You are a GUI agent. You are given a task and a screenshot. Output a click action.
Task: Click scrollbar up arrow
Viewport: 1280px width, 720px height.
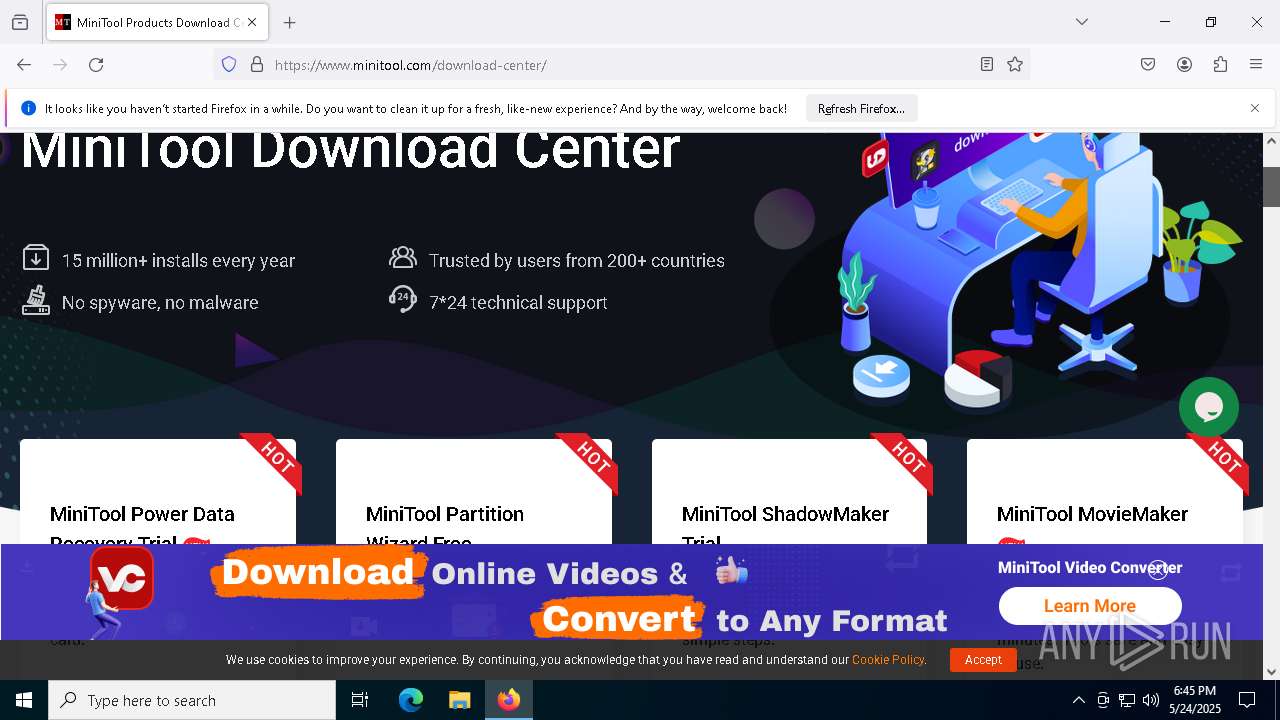tap(1271, 141)
